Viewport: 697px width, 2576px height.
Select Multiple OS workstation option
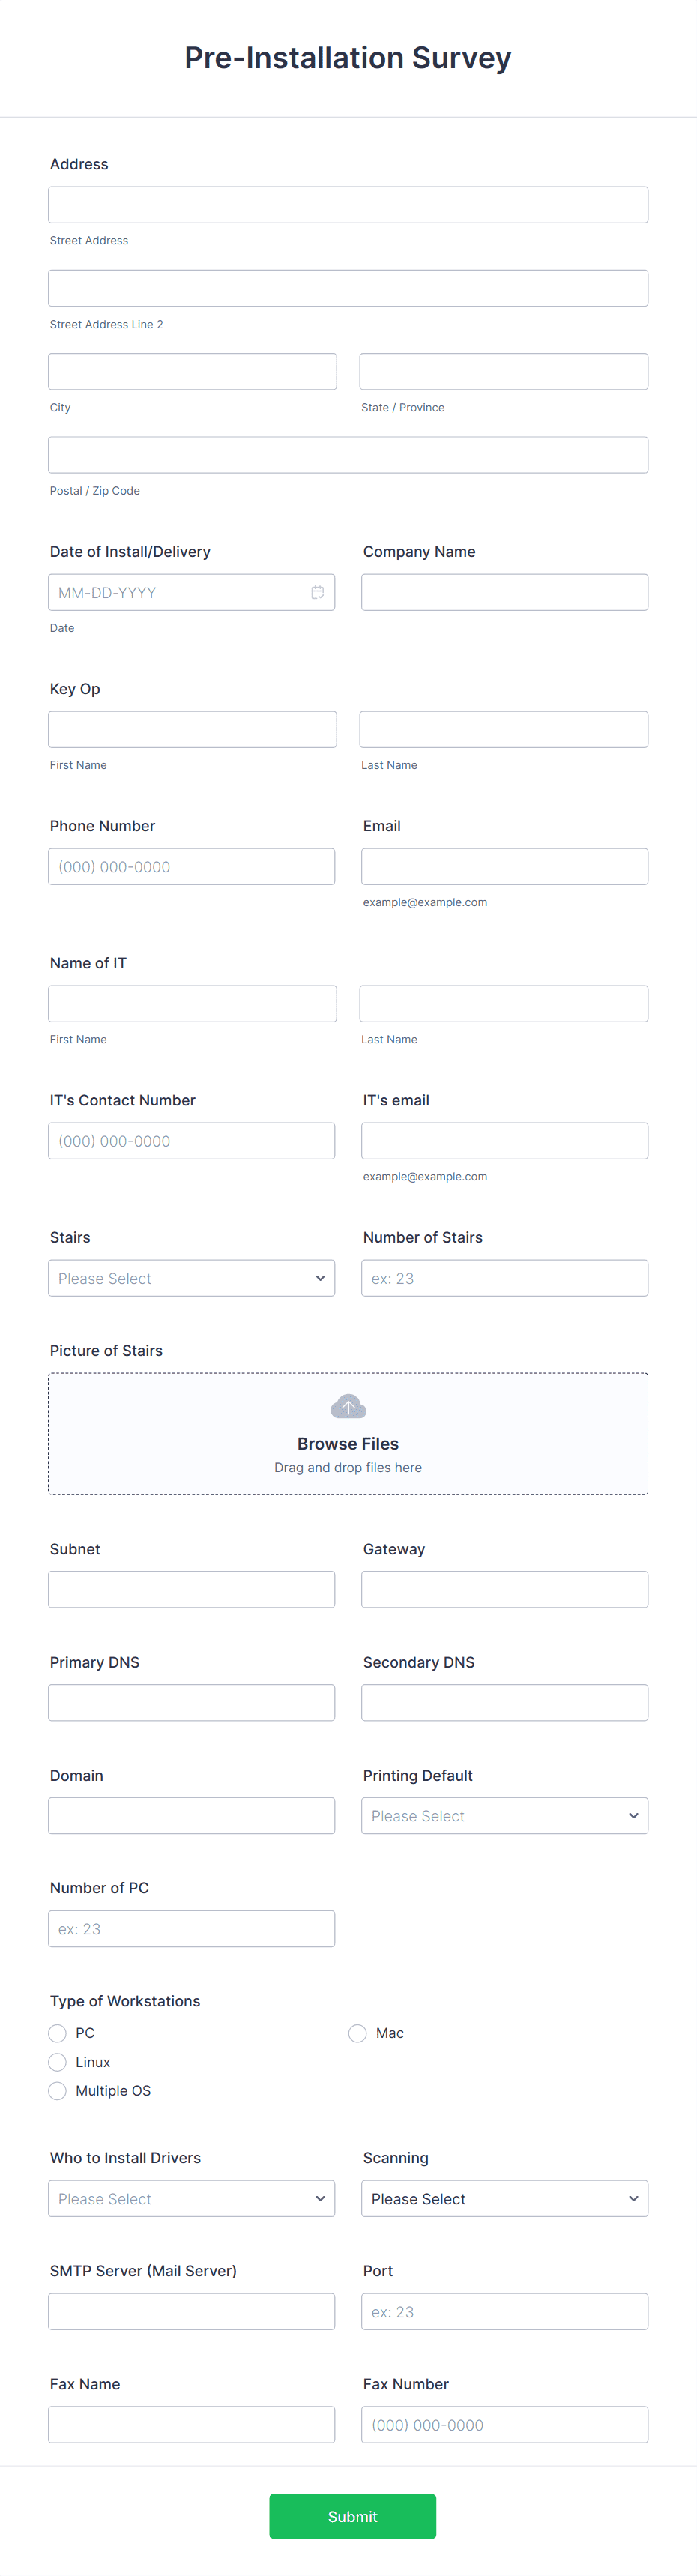57,2091
